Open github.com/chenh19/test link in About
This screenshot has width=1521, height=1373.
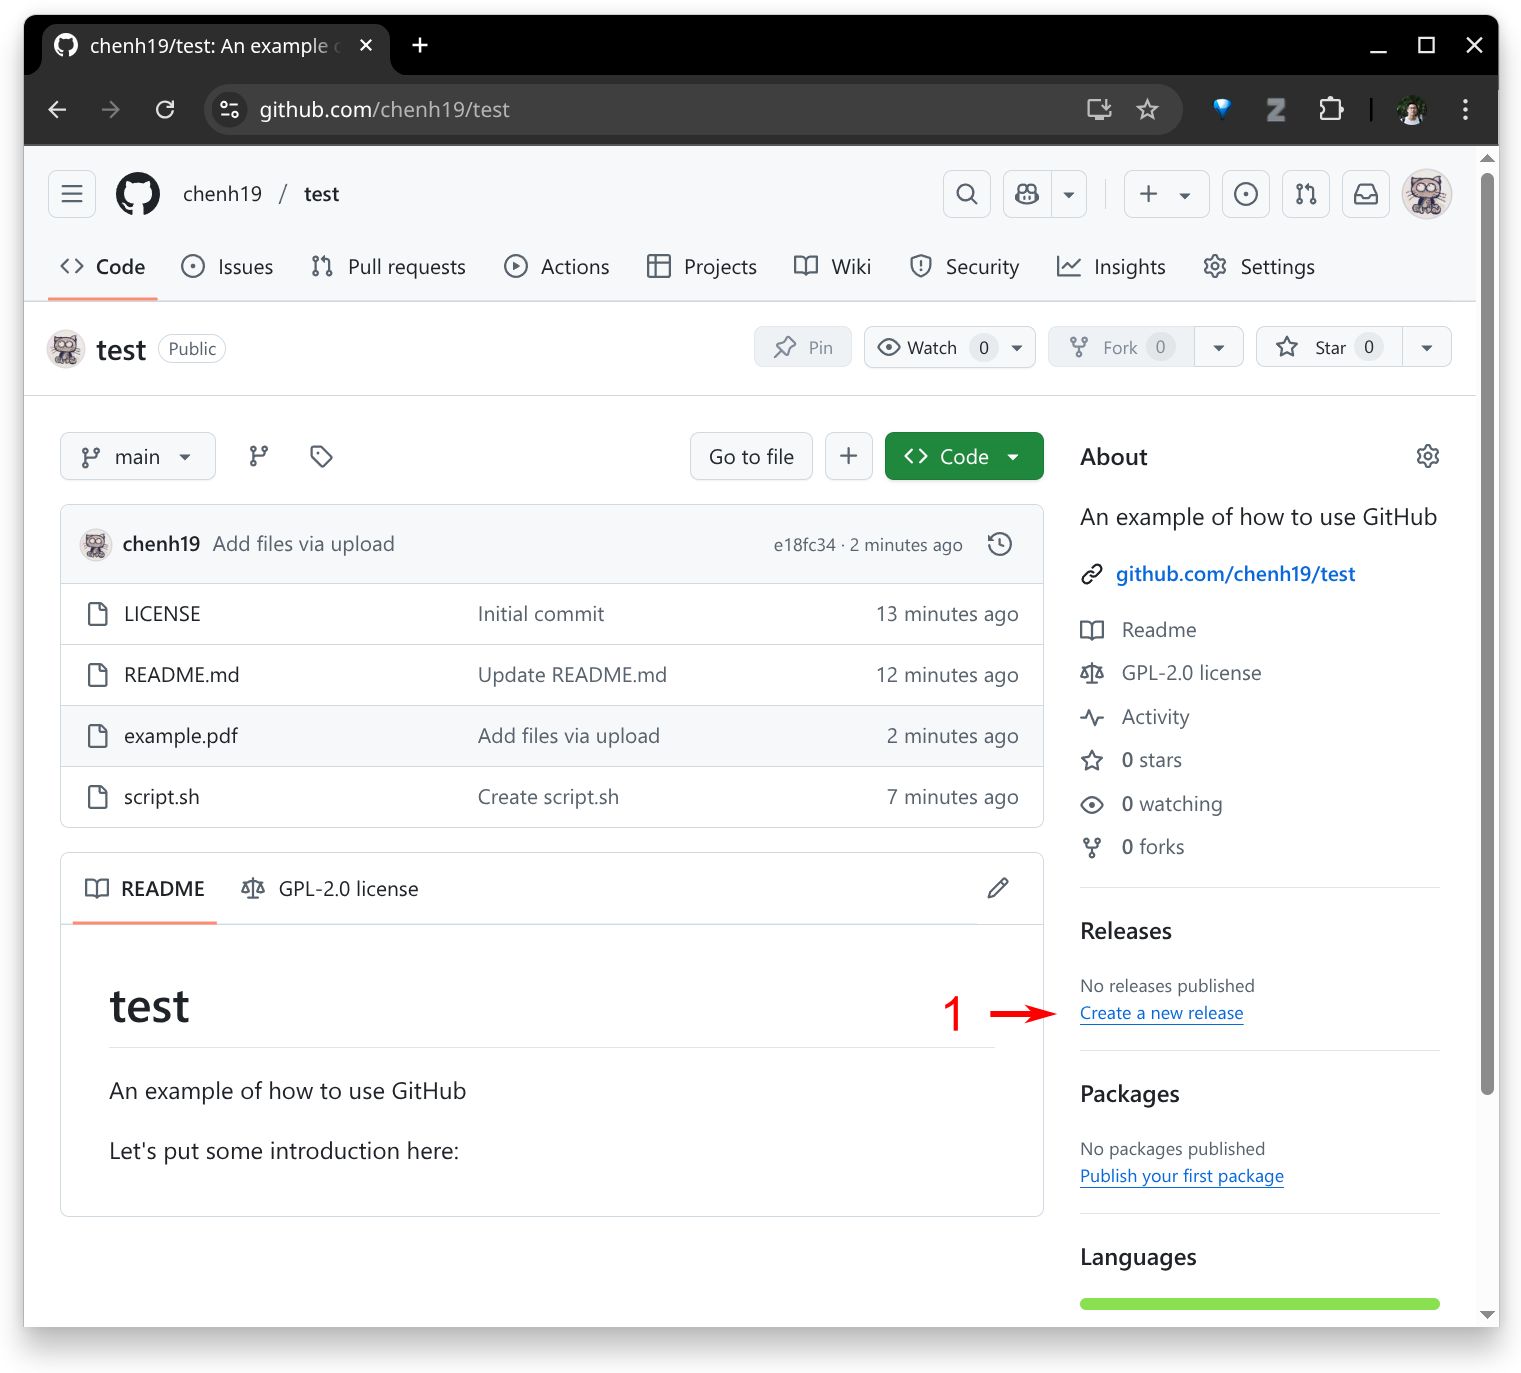pyautogui.click(x=1235, y=574)
